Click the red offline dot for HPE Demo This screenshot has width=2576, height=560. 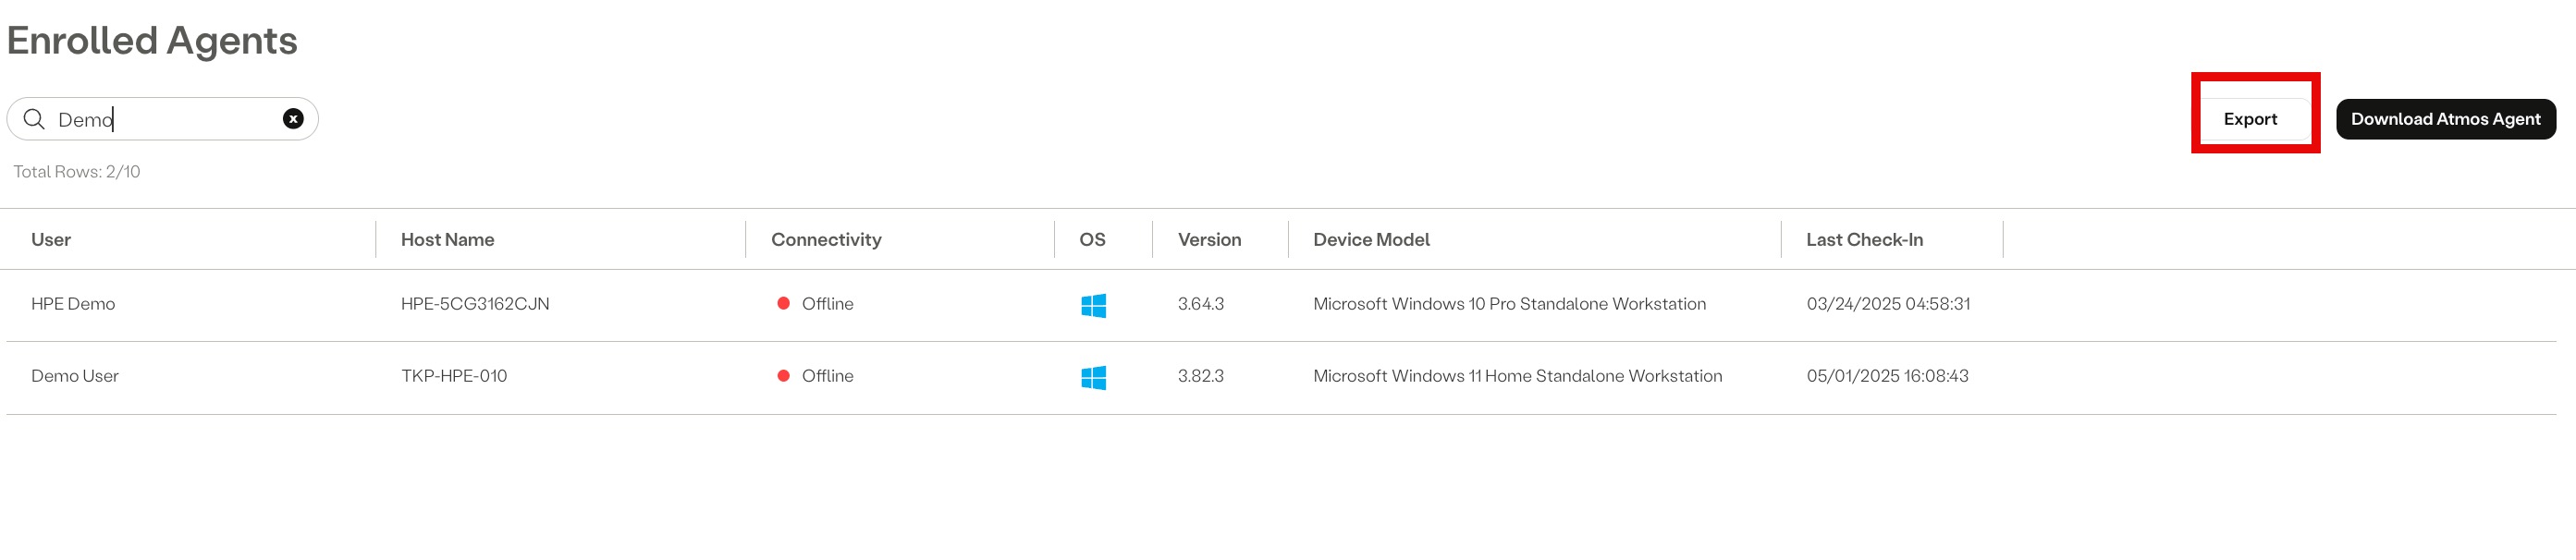tap(783, 304)
